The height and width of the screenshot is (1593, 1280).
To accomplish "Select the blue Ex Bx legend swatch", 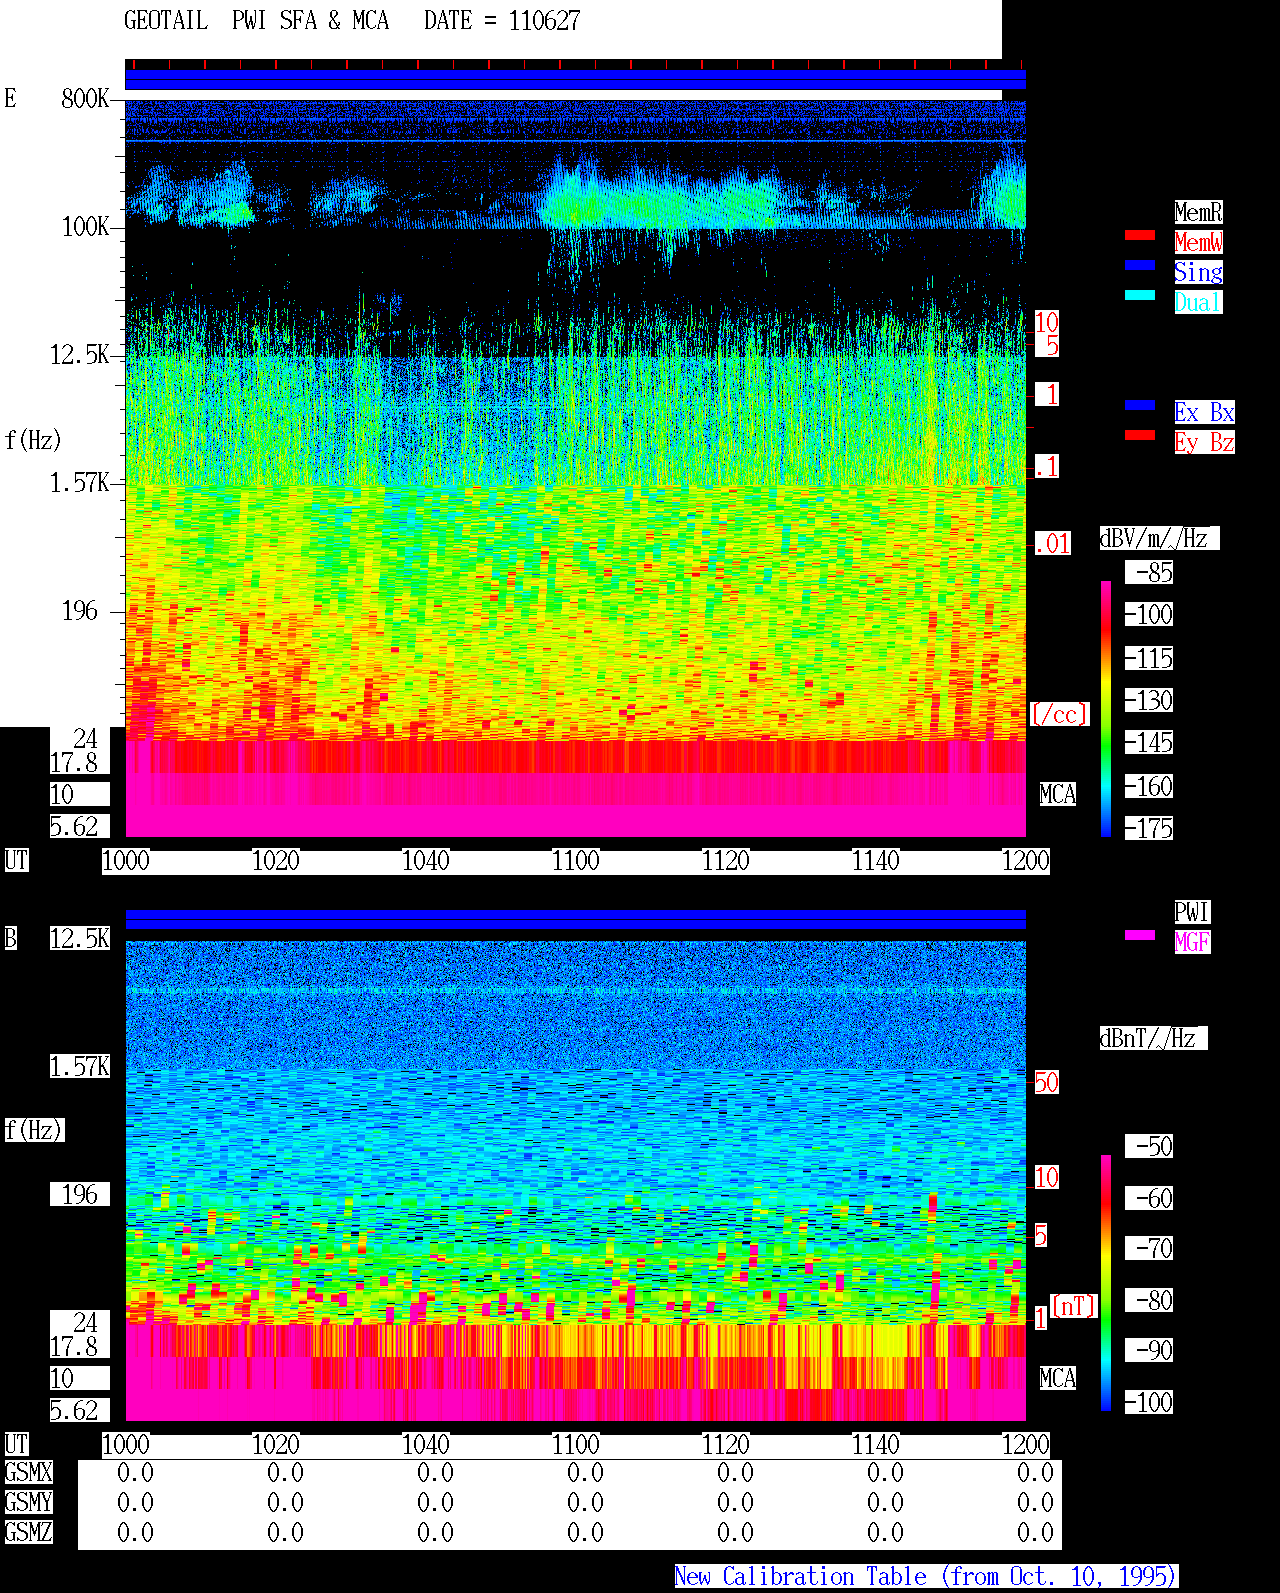I will point(1140,405).
